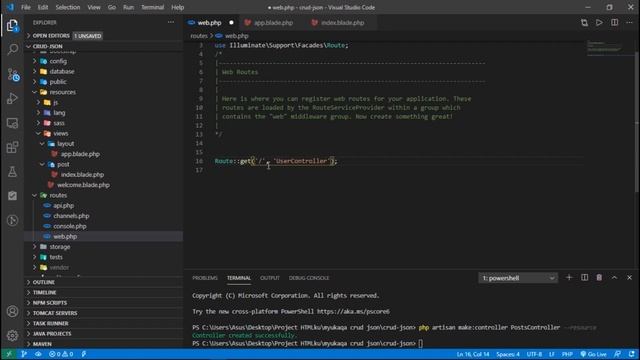Click the remote window status icon
640x360 pixels.
coord(9,354)
